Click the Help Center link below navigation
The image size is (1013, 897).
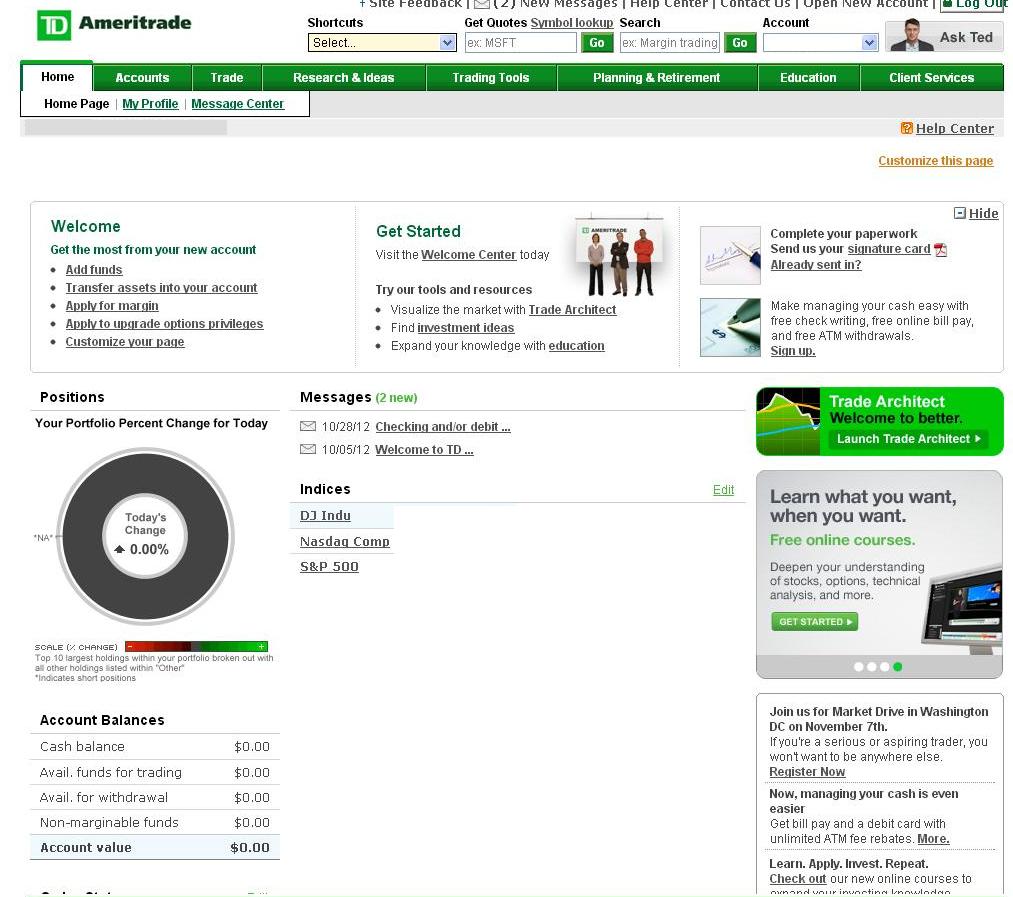(955, 128)
